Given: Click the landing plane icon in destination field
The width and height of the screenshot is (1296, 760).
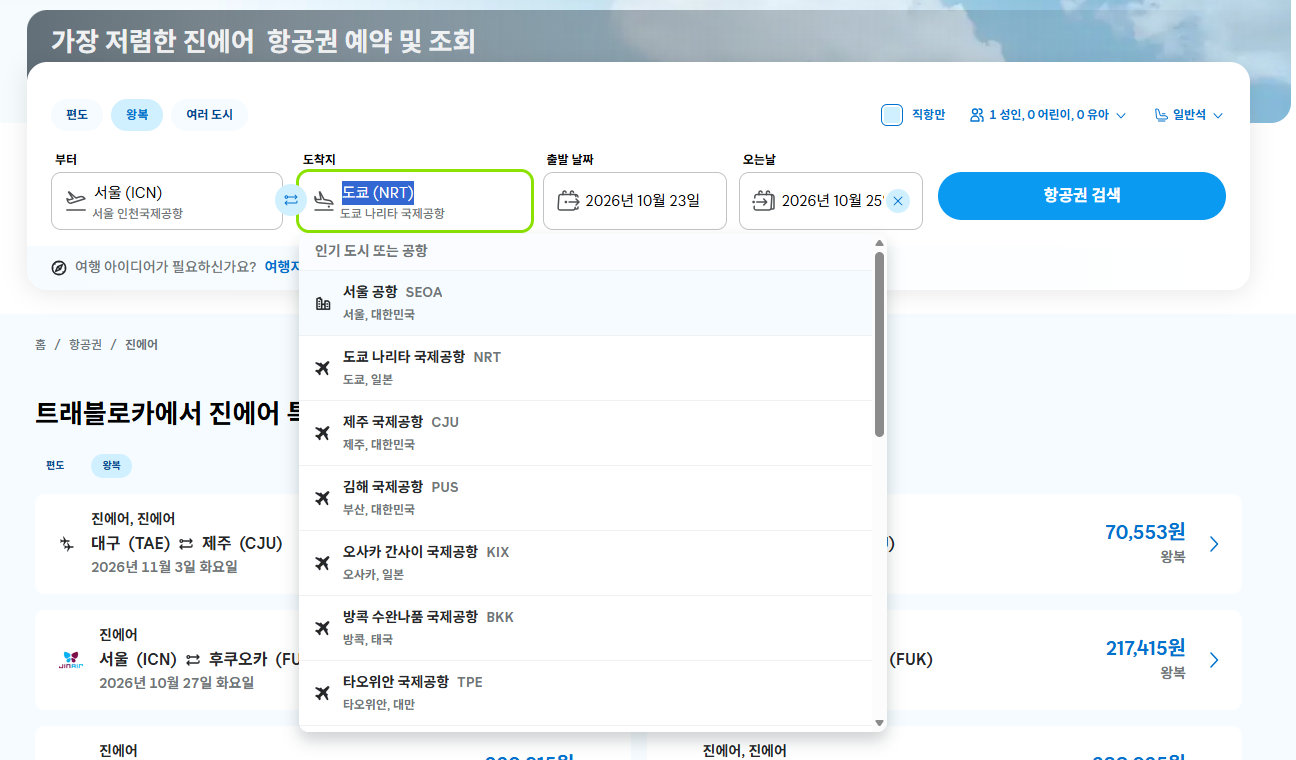Looking at the screenshot, I should pos(323,200).
